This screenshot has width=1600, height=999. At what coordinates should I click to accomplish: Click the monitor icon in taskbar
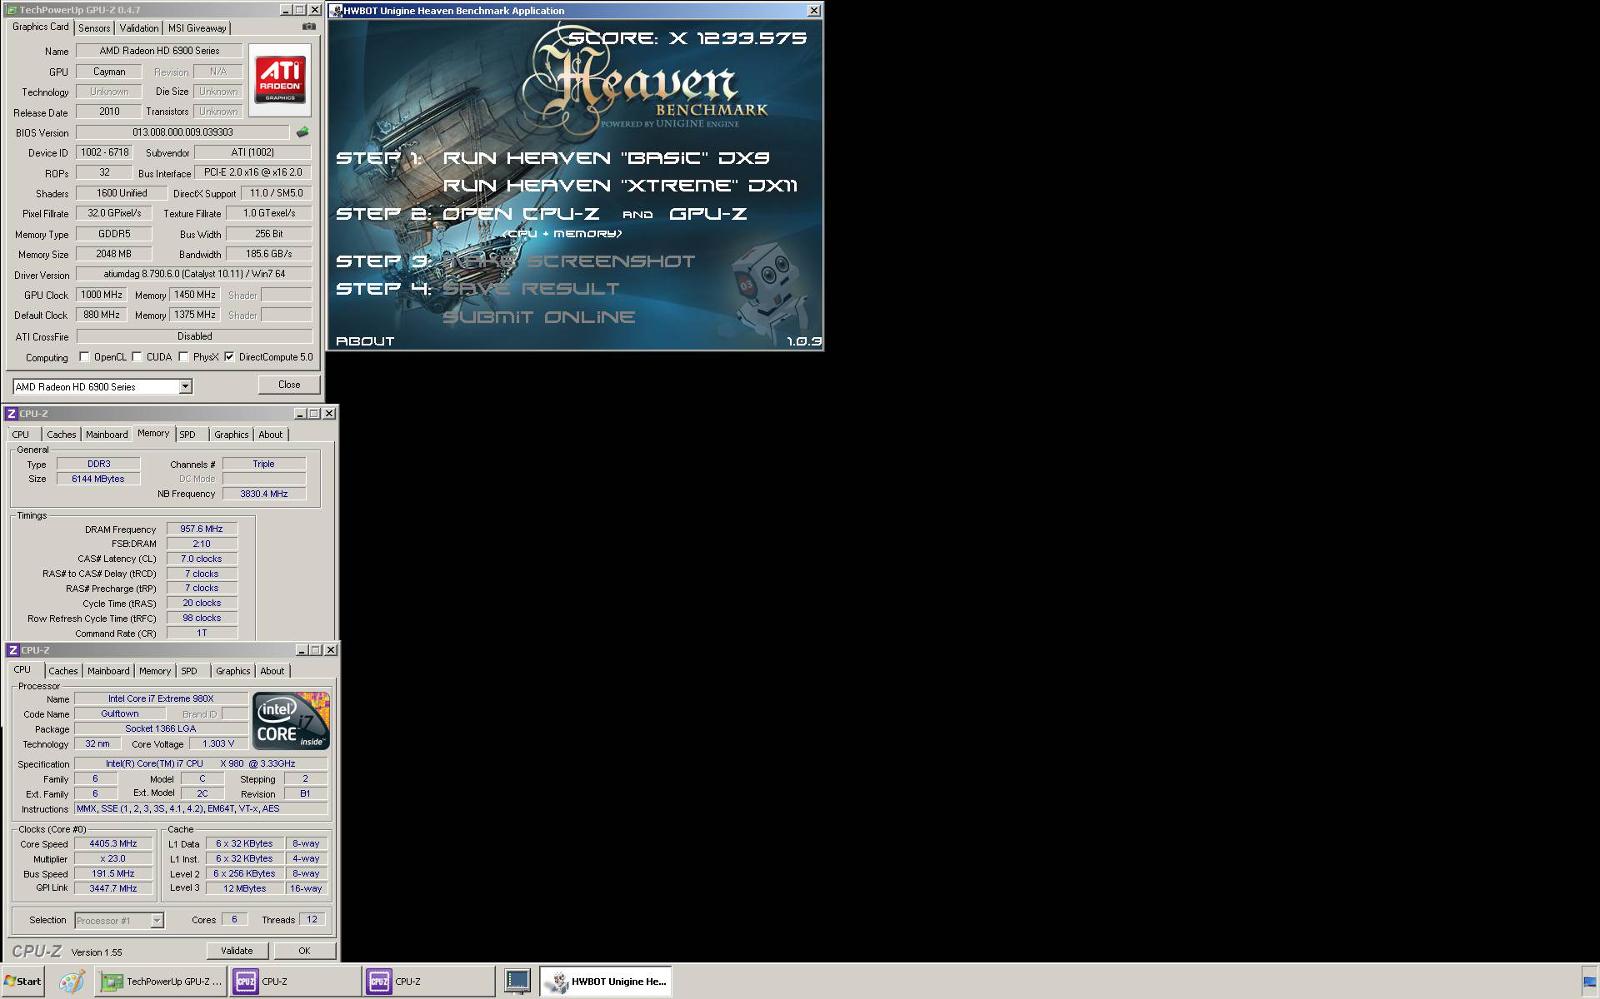click(x=517, y=981)
